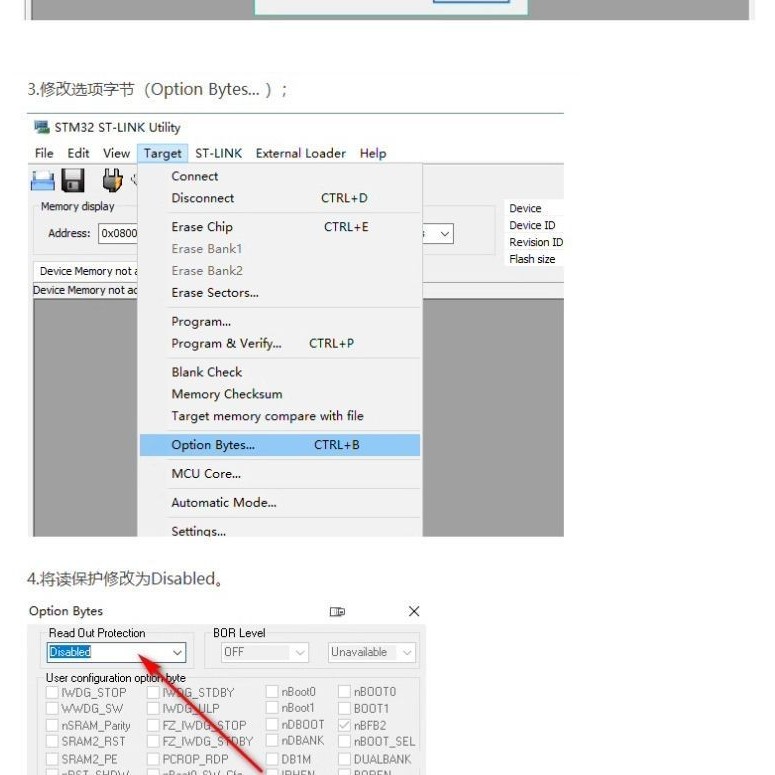775x775 pixels.
Task: Toggle the FZ_IWDG_STOP checkbox
Action: click(153, 725)
